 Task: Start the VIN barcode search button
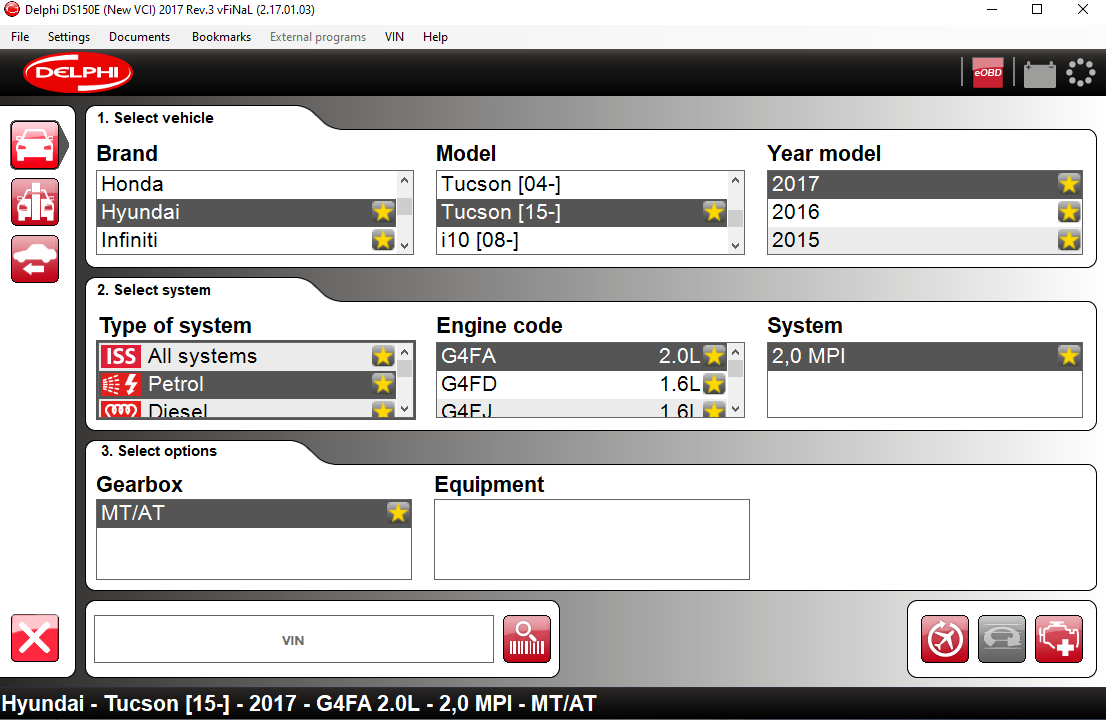click(x=527, y=639)
